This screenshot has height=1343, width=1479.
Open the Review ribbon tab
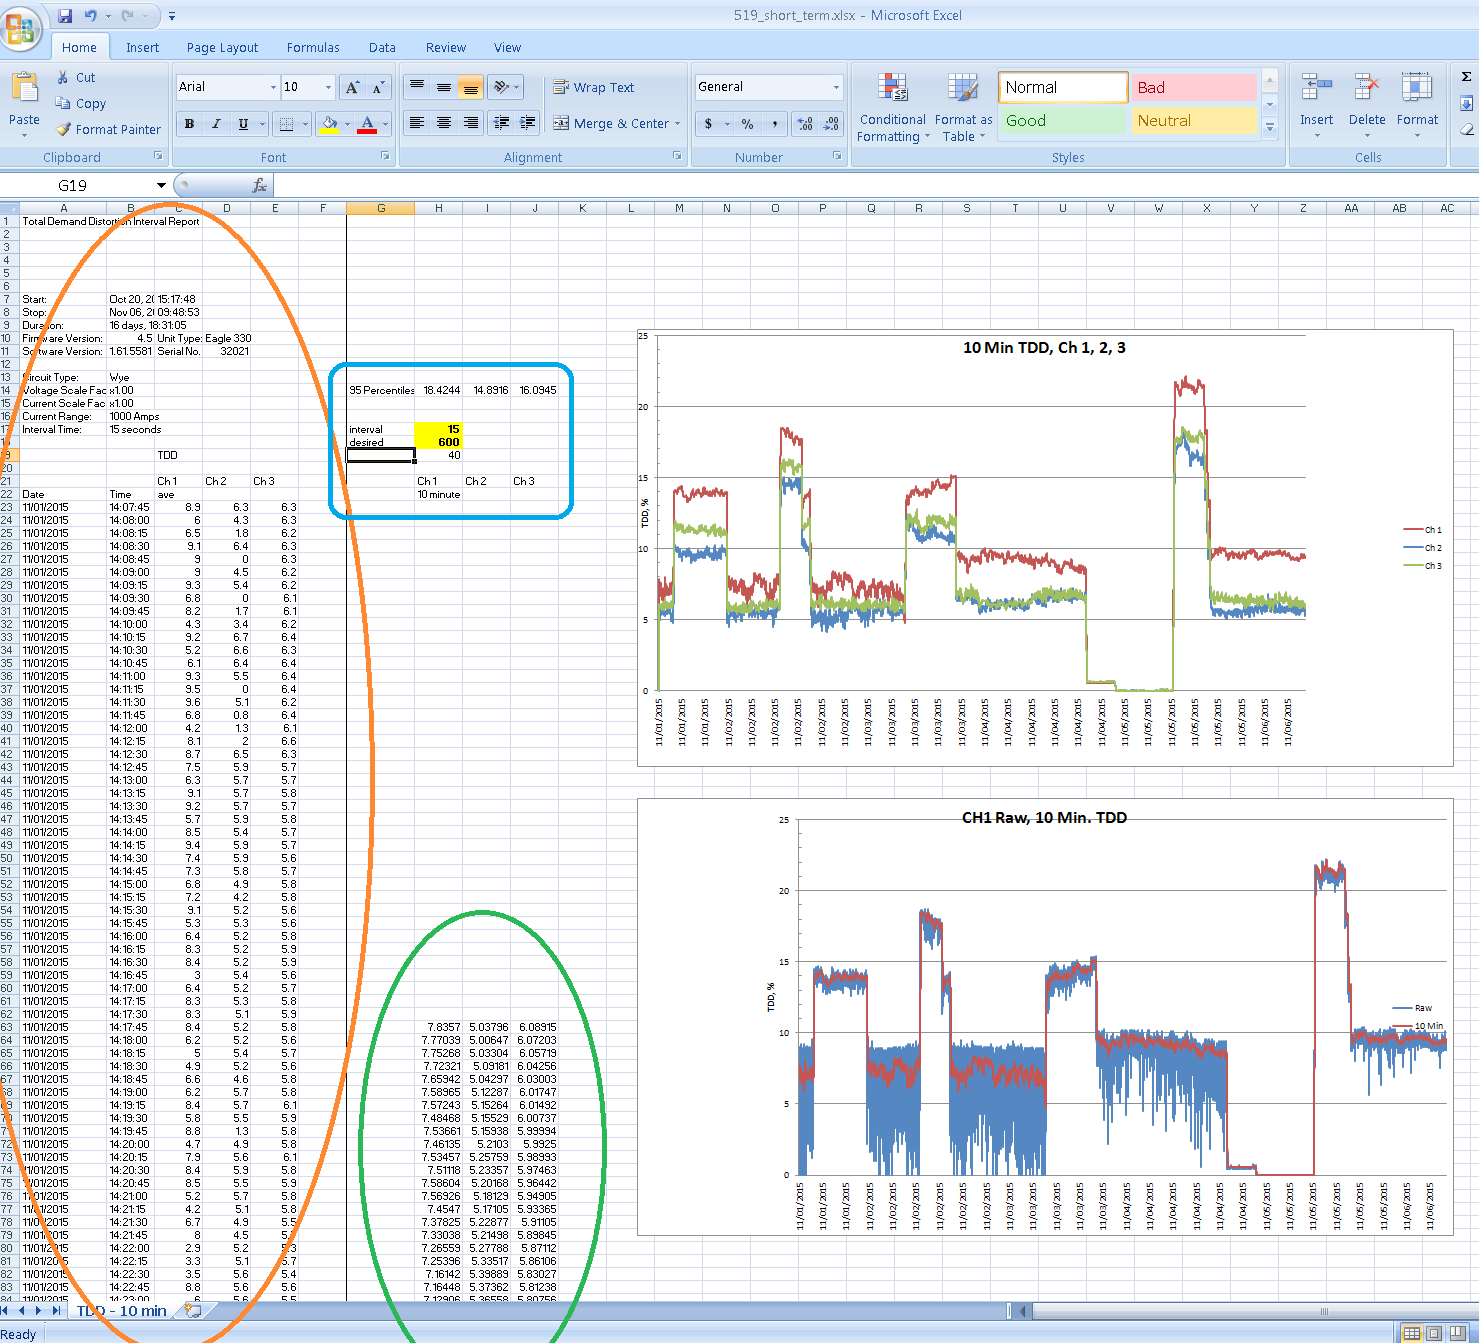point(444,47)
